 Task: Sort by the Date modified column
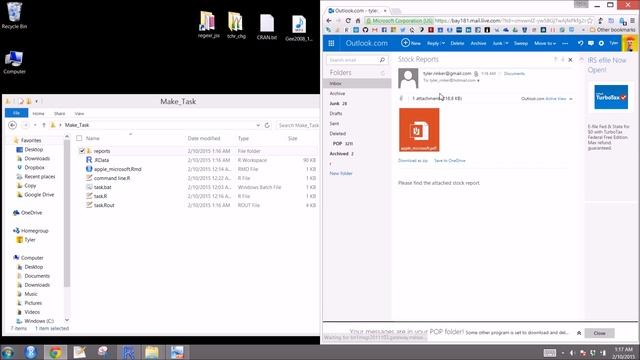(x=204, y=138)
